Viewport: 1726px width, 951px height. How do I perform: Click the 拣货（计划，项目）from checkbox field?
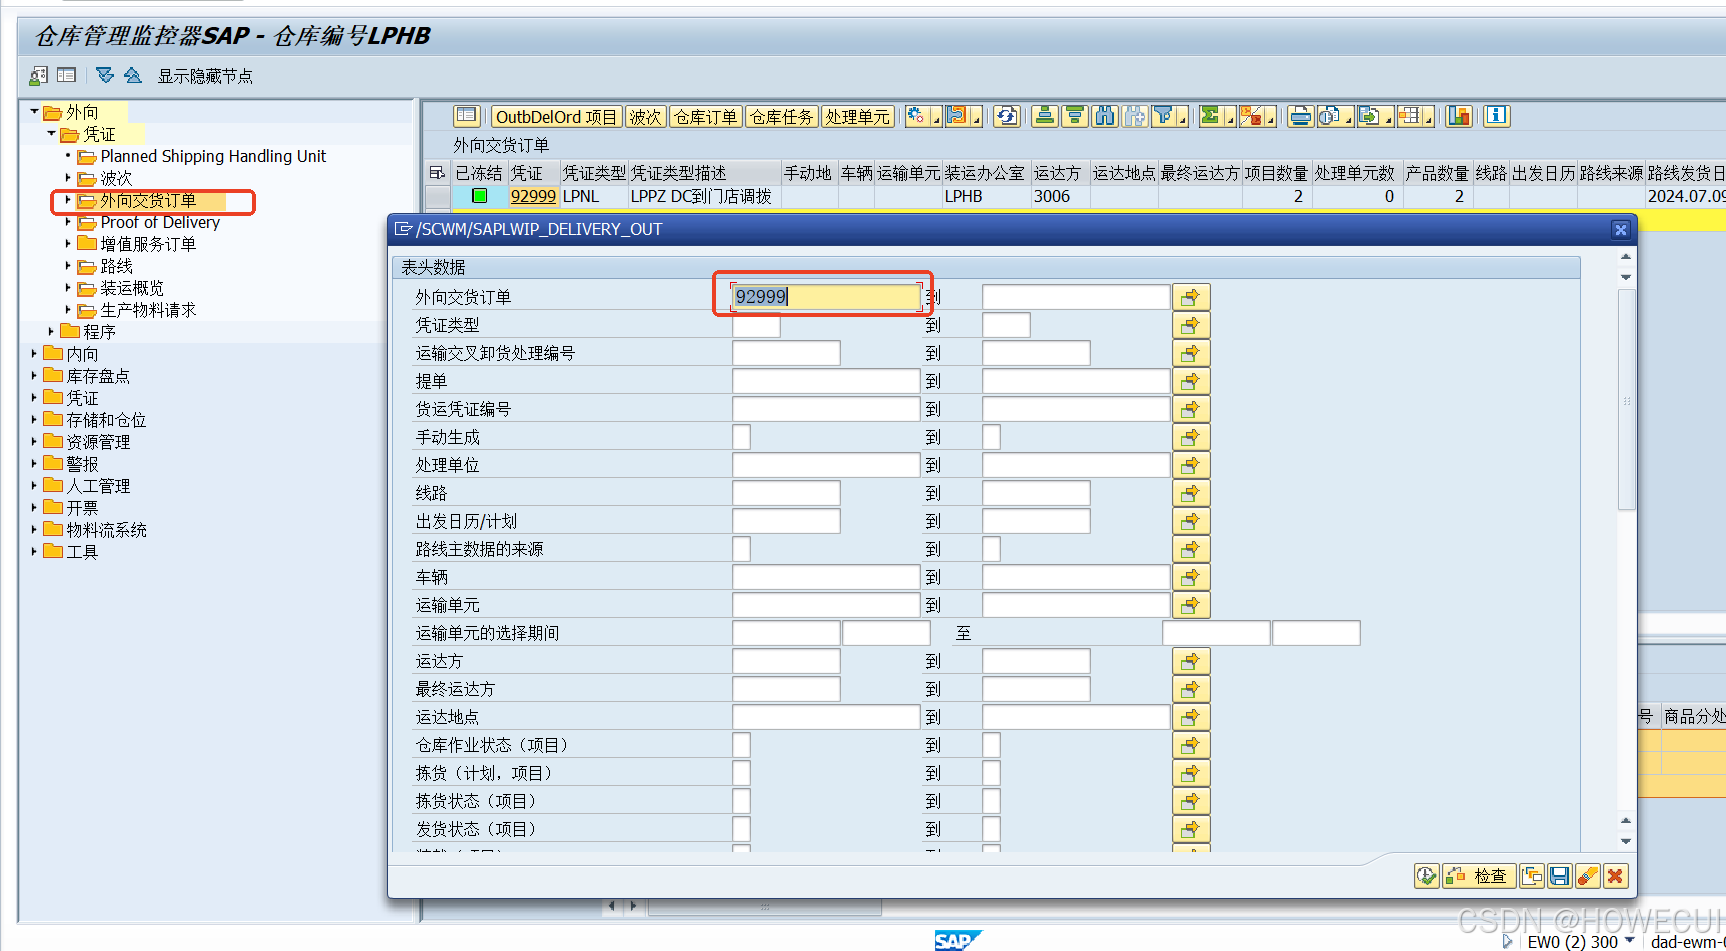click(741, 773)
